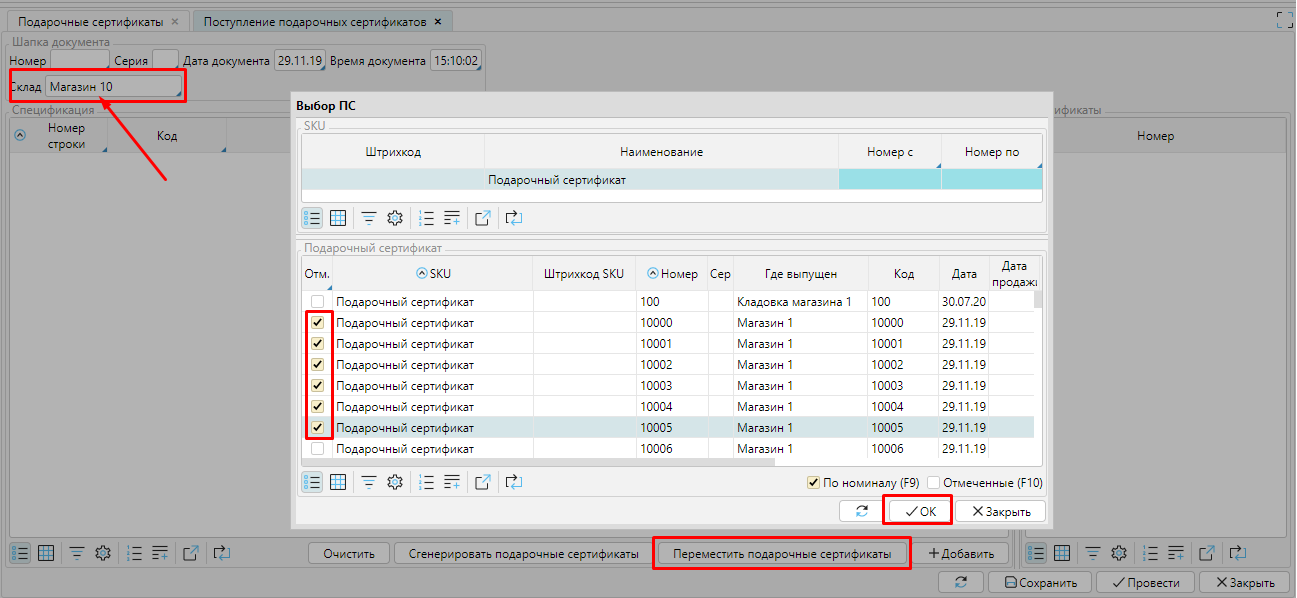
Task: Uncheck the certificate number 10002 row
Action: [x=318, y=365]
